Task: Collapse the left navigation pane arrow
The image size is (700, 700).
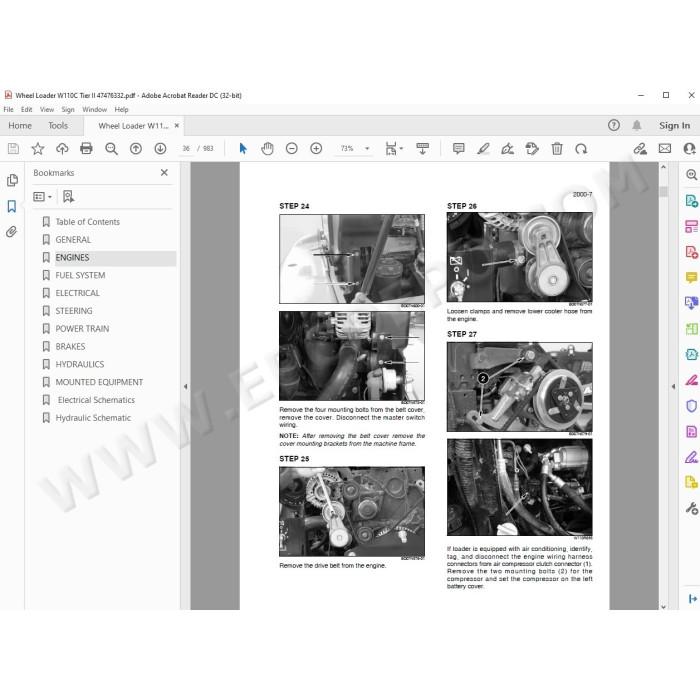Action: tap(185, 387)
